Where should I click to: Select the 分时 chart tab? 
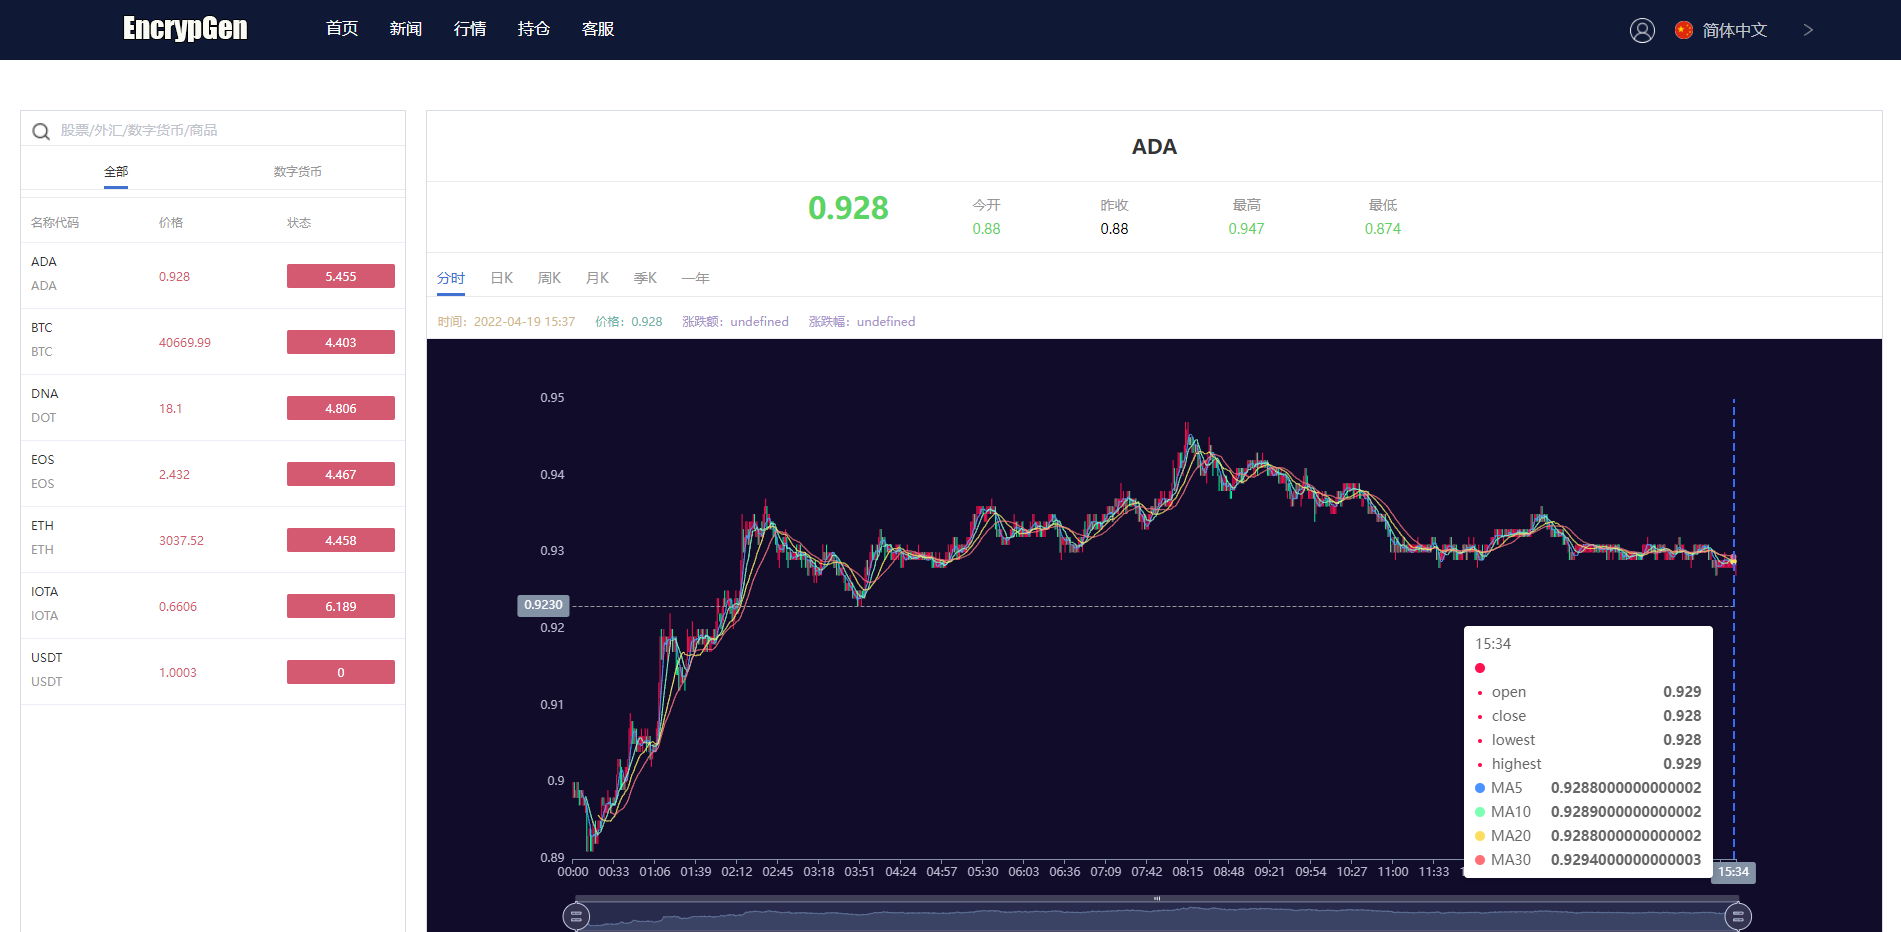tap(450, 278)
